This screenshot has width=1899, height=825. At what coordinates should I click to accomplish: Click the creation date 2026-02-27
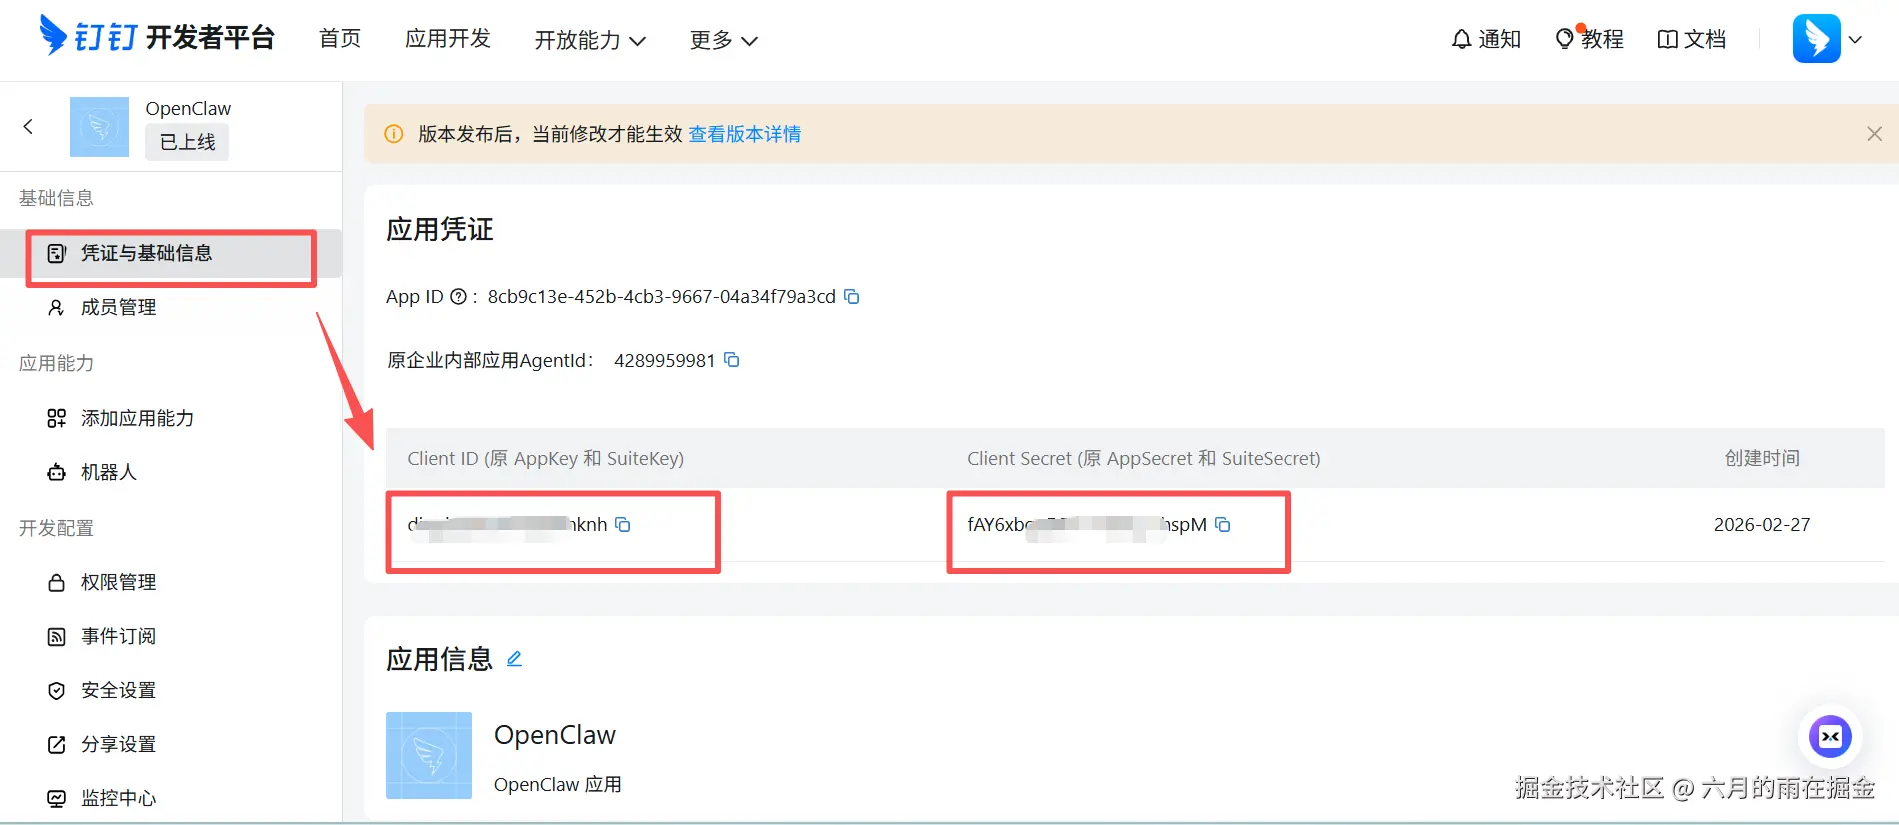coord(1762,525)
